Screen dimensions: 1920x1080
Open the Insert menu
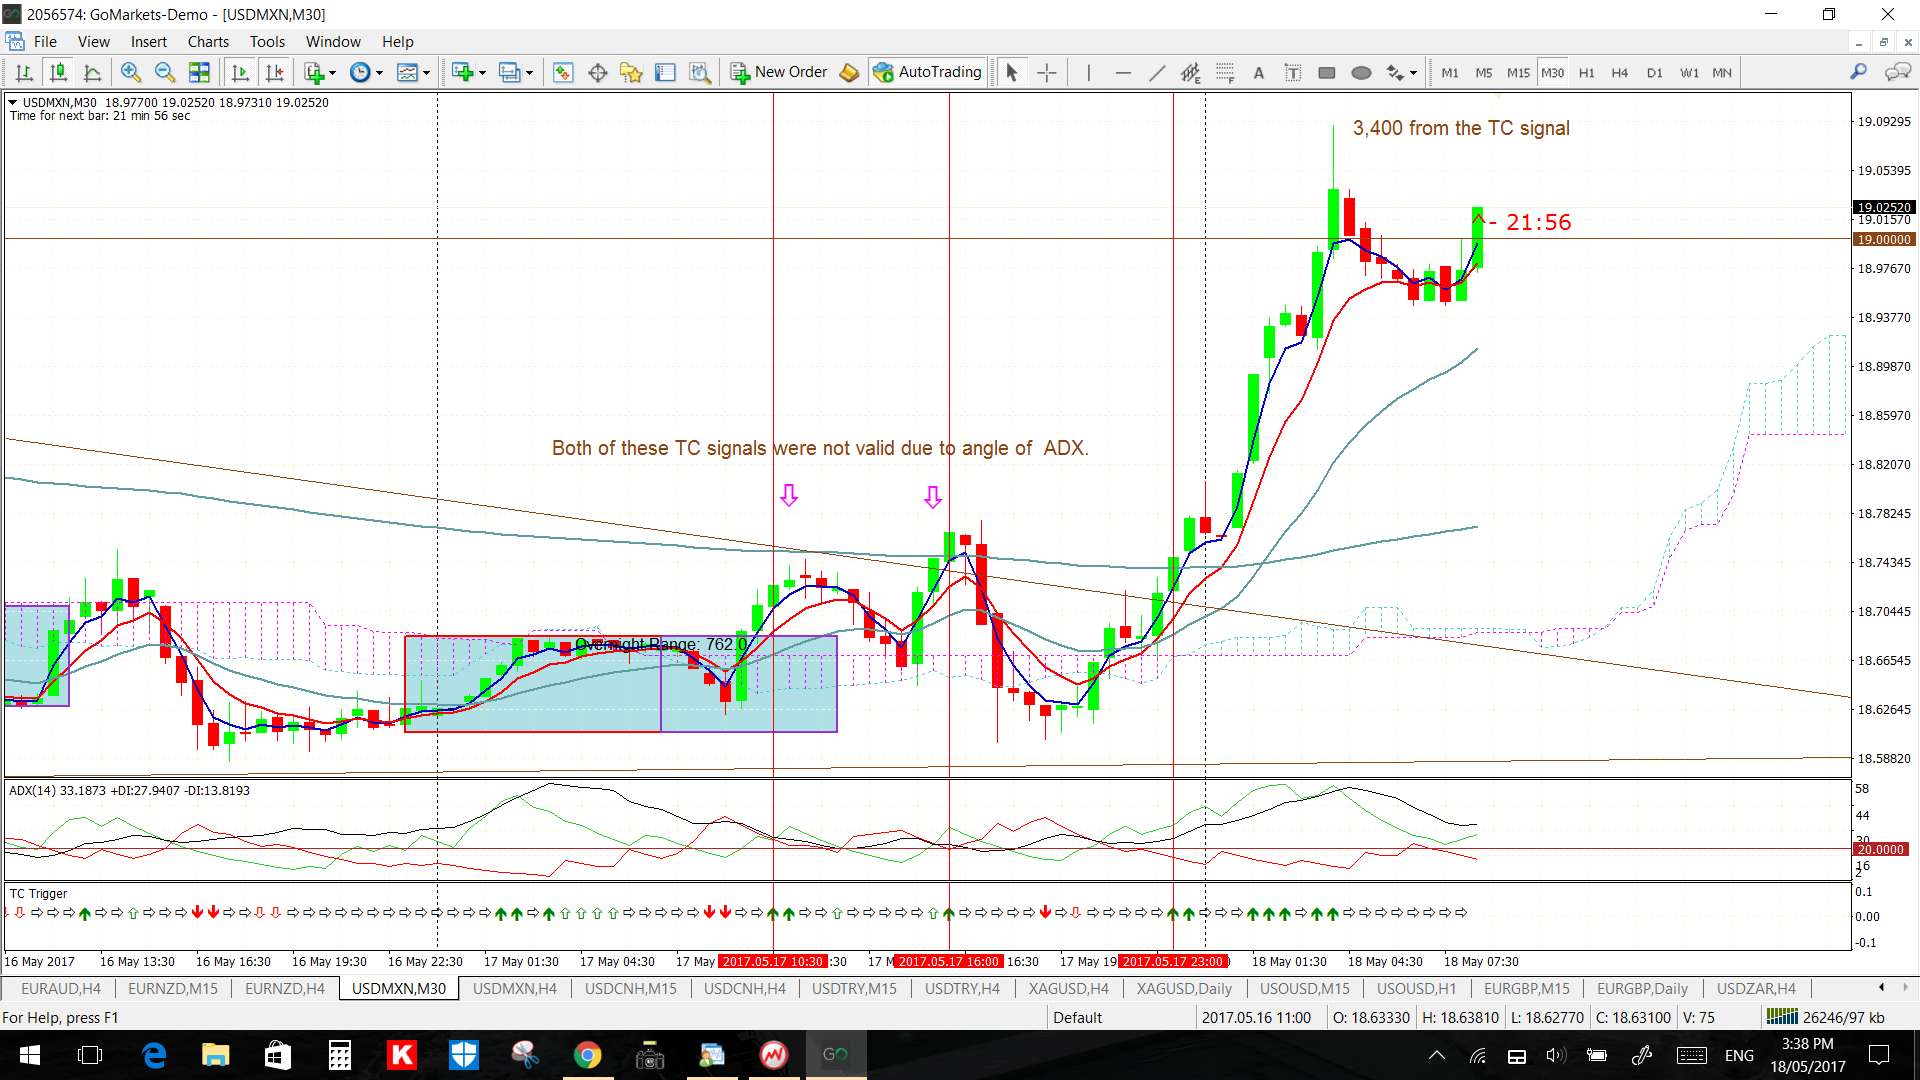point(148,41)
